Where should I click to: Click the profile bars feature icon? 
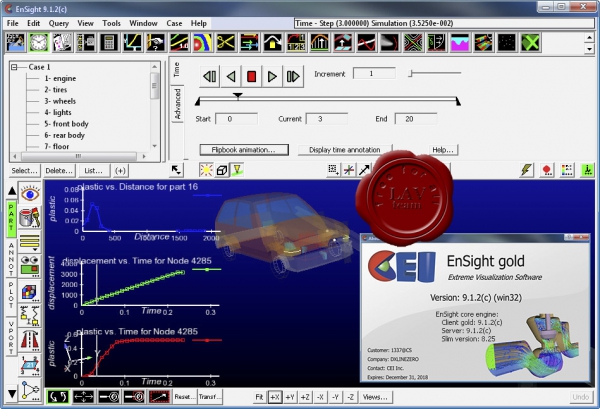tap(320, 42)
